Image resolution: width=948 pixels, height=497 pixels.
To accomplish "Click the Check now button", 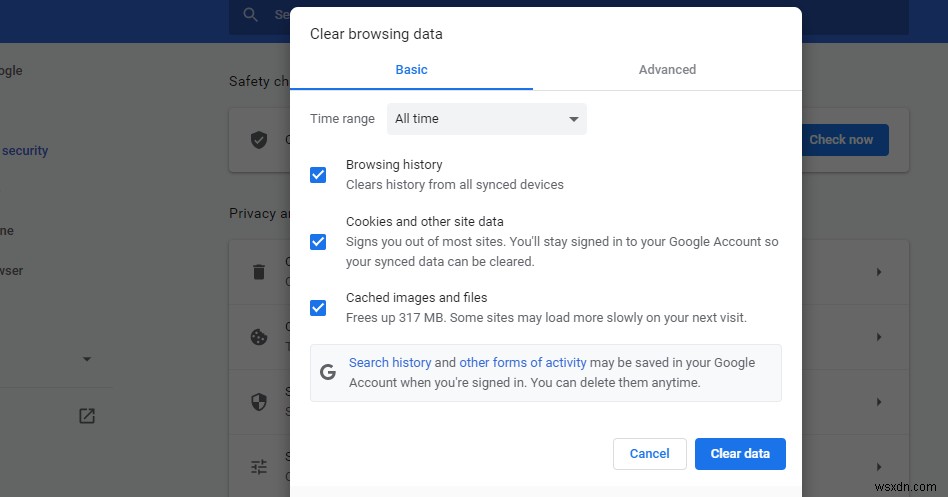I will 845,140.
